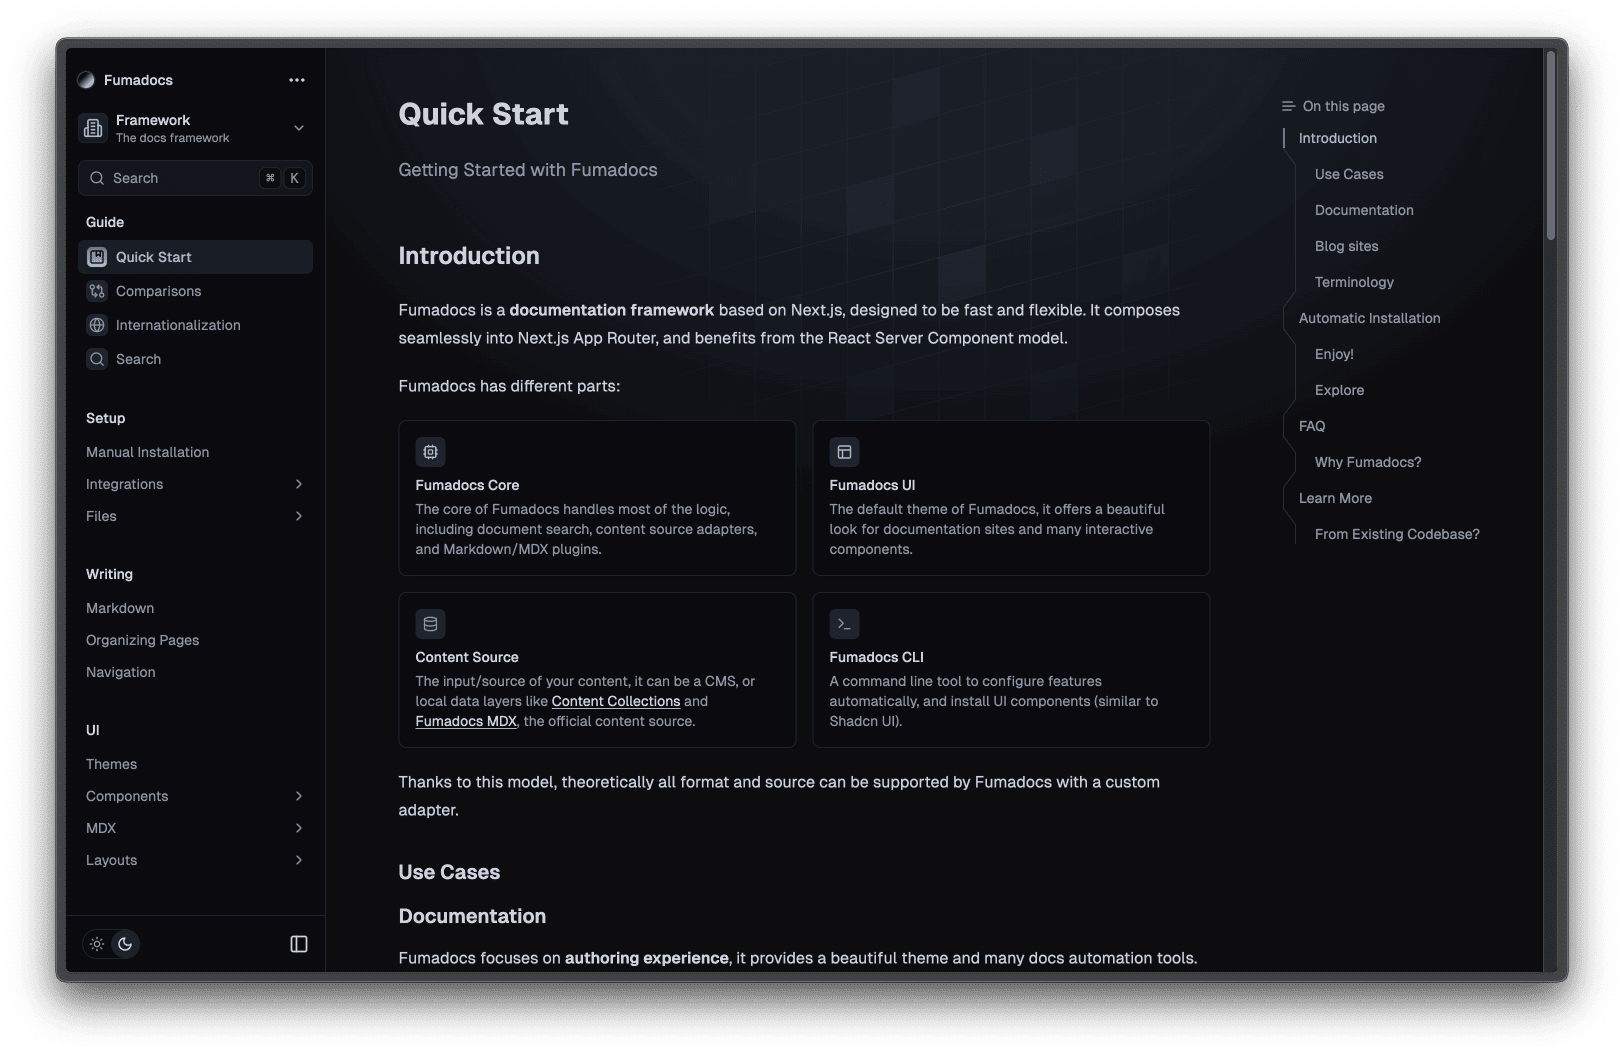1624x1056 pixels.
Task: Click the Comparisons icon in the sidebar
Action: (97, 291)
